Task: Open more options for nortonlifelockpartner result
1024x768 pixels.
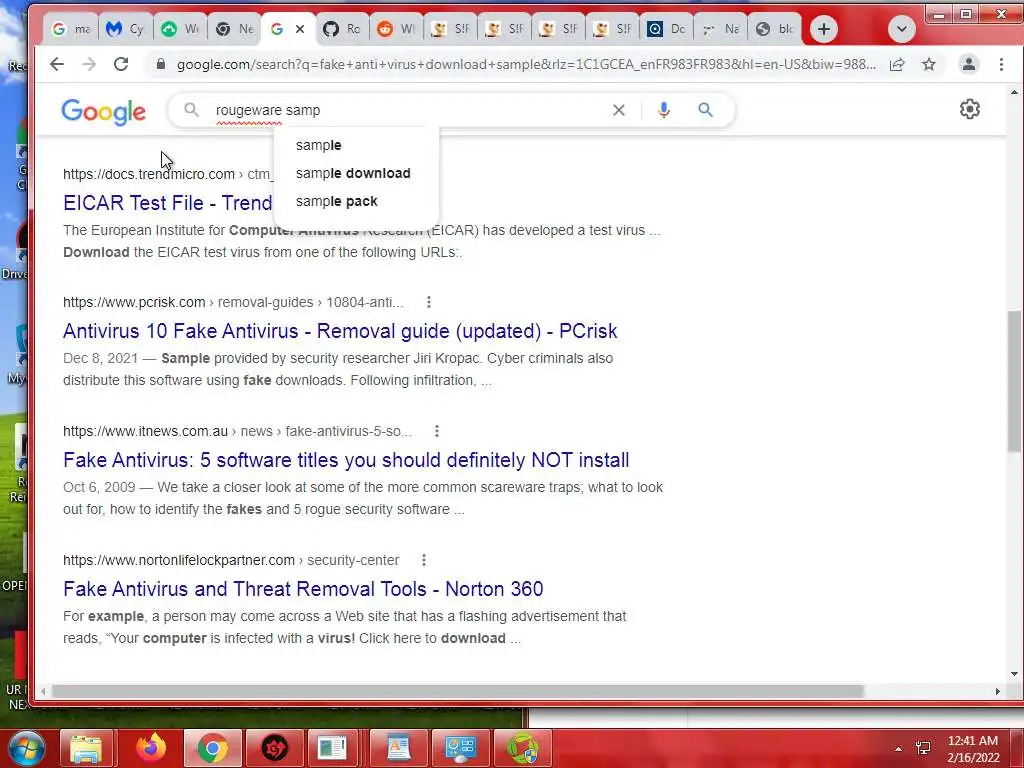Action: coord(424,560)
